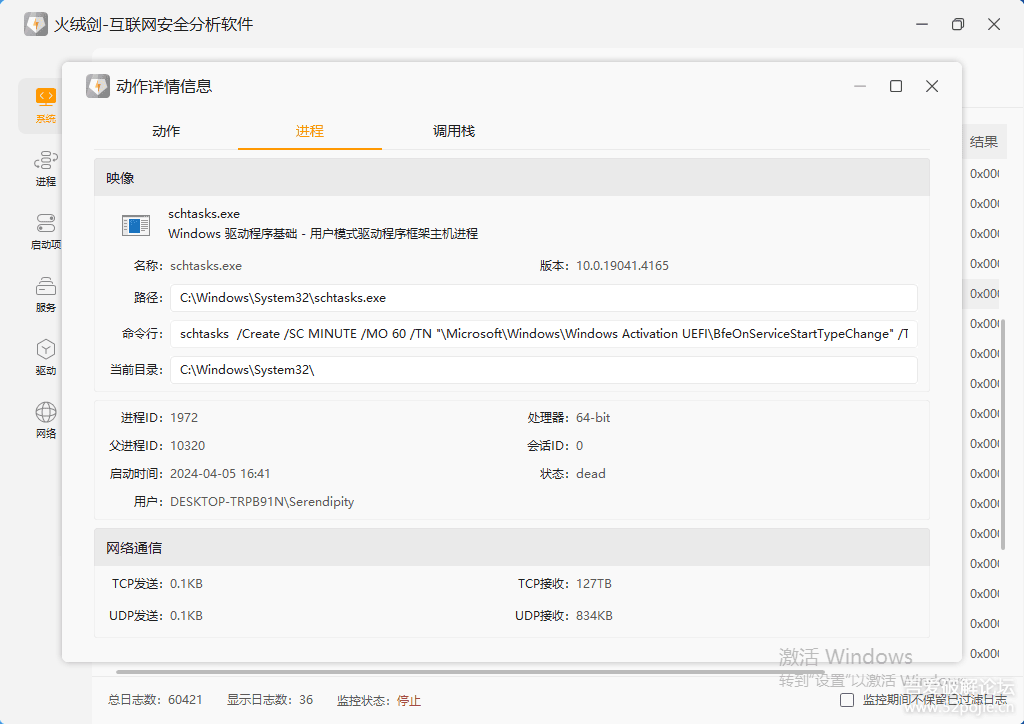This screenshot has height=724, width=1024.
Task: Click the 名称 value schtasks.exe
Action: [206, 266]
